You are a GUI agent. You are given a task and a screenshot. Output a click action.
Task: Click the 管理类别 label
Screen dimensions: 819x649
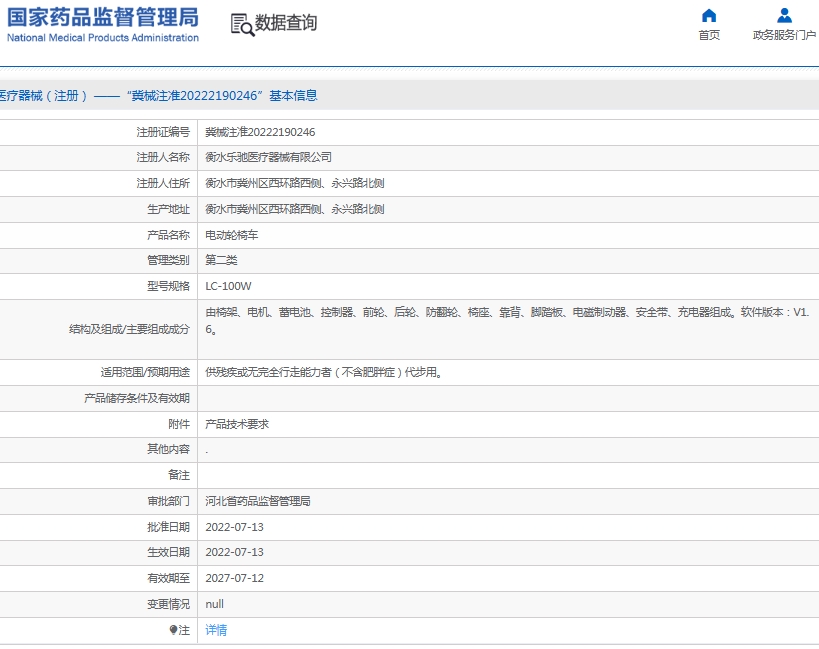pos(168,260)
